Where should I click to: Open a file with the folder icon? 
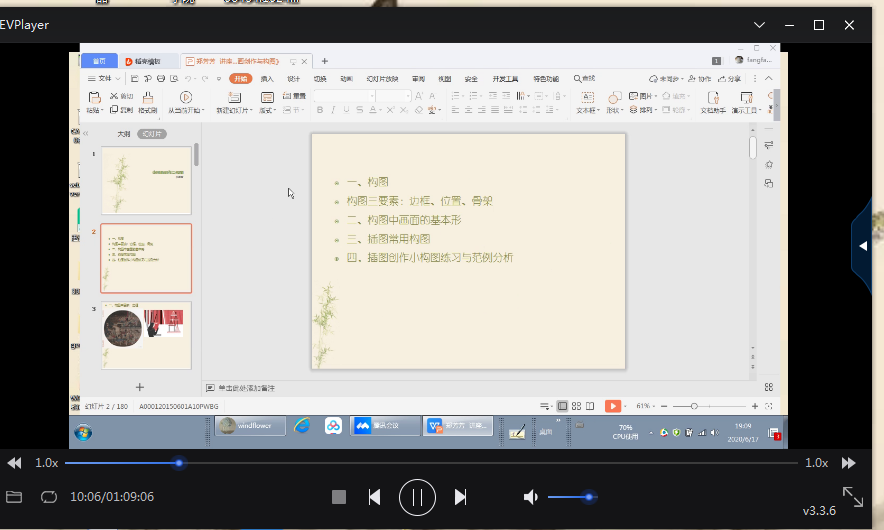(x=14, y=497)
